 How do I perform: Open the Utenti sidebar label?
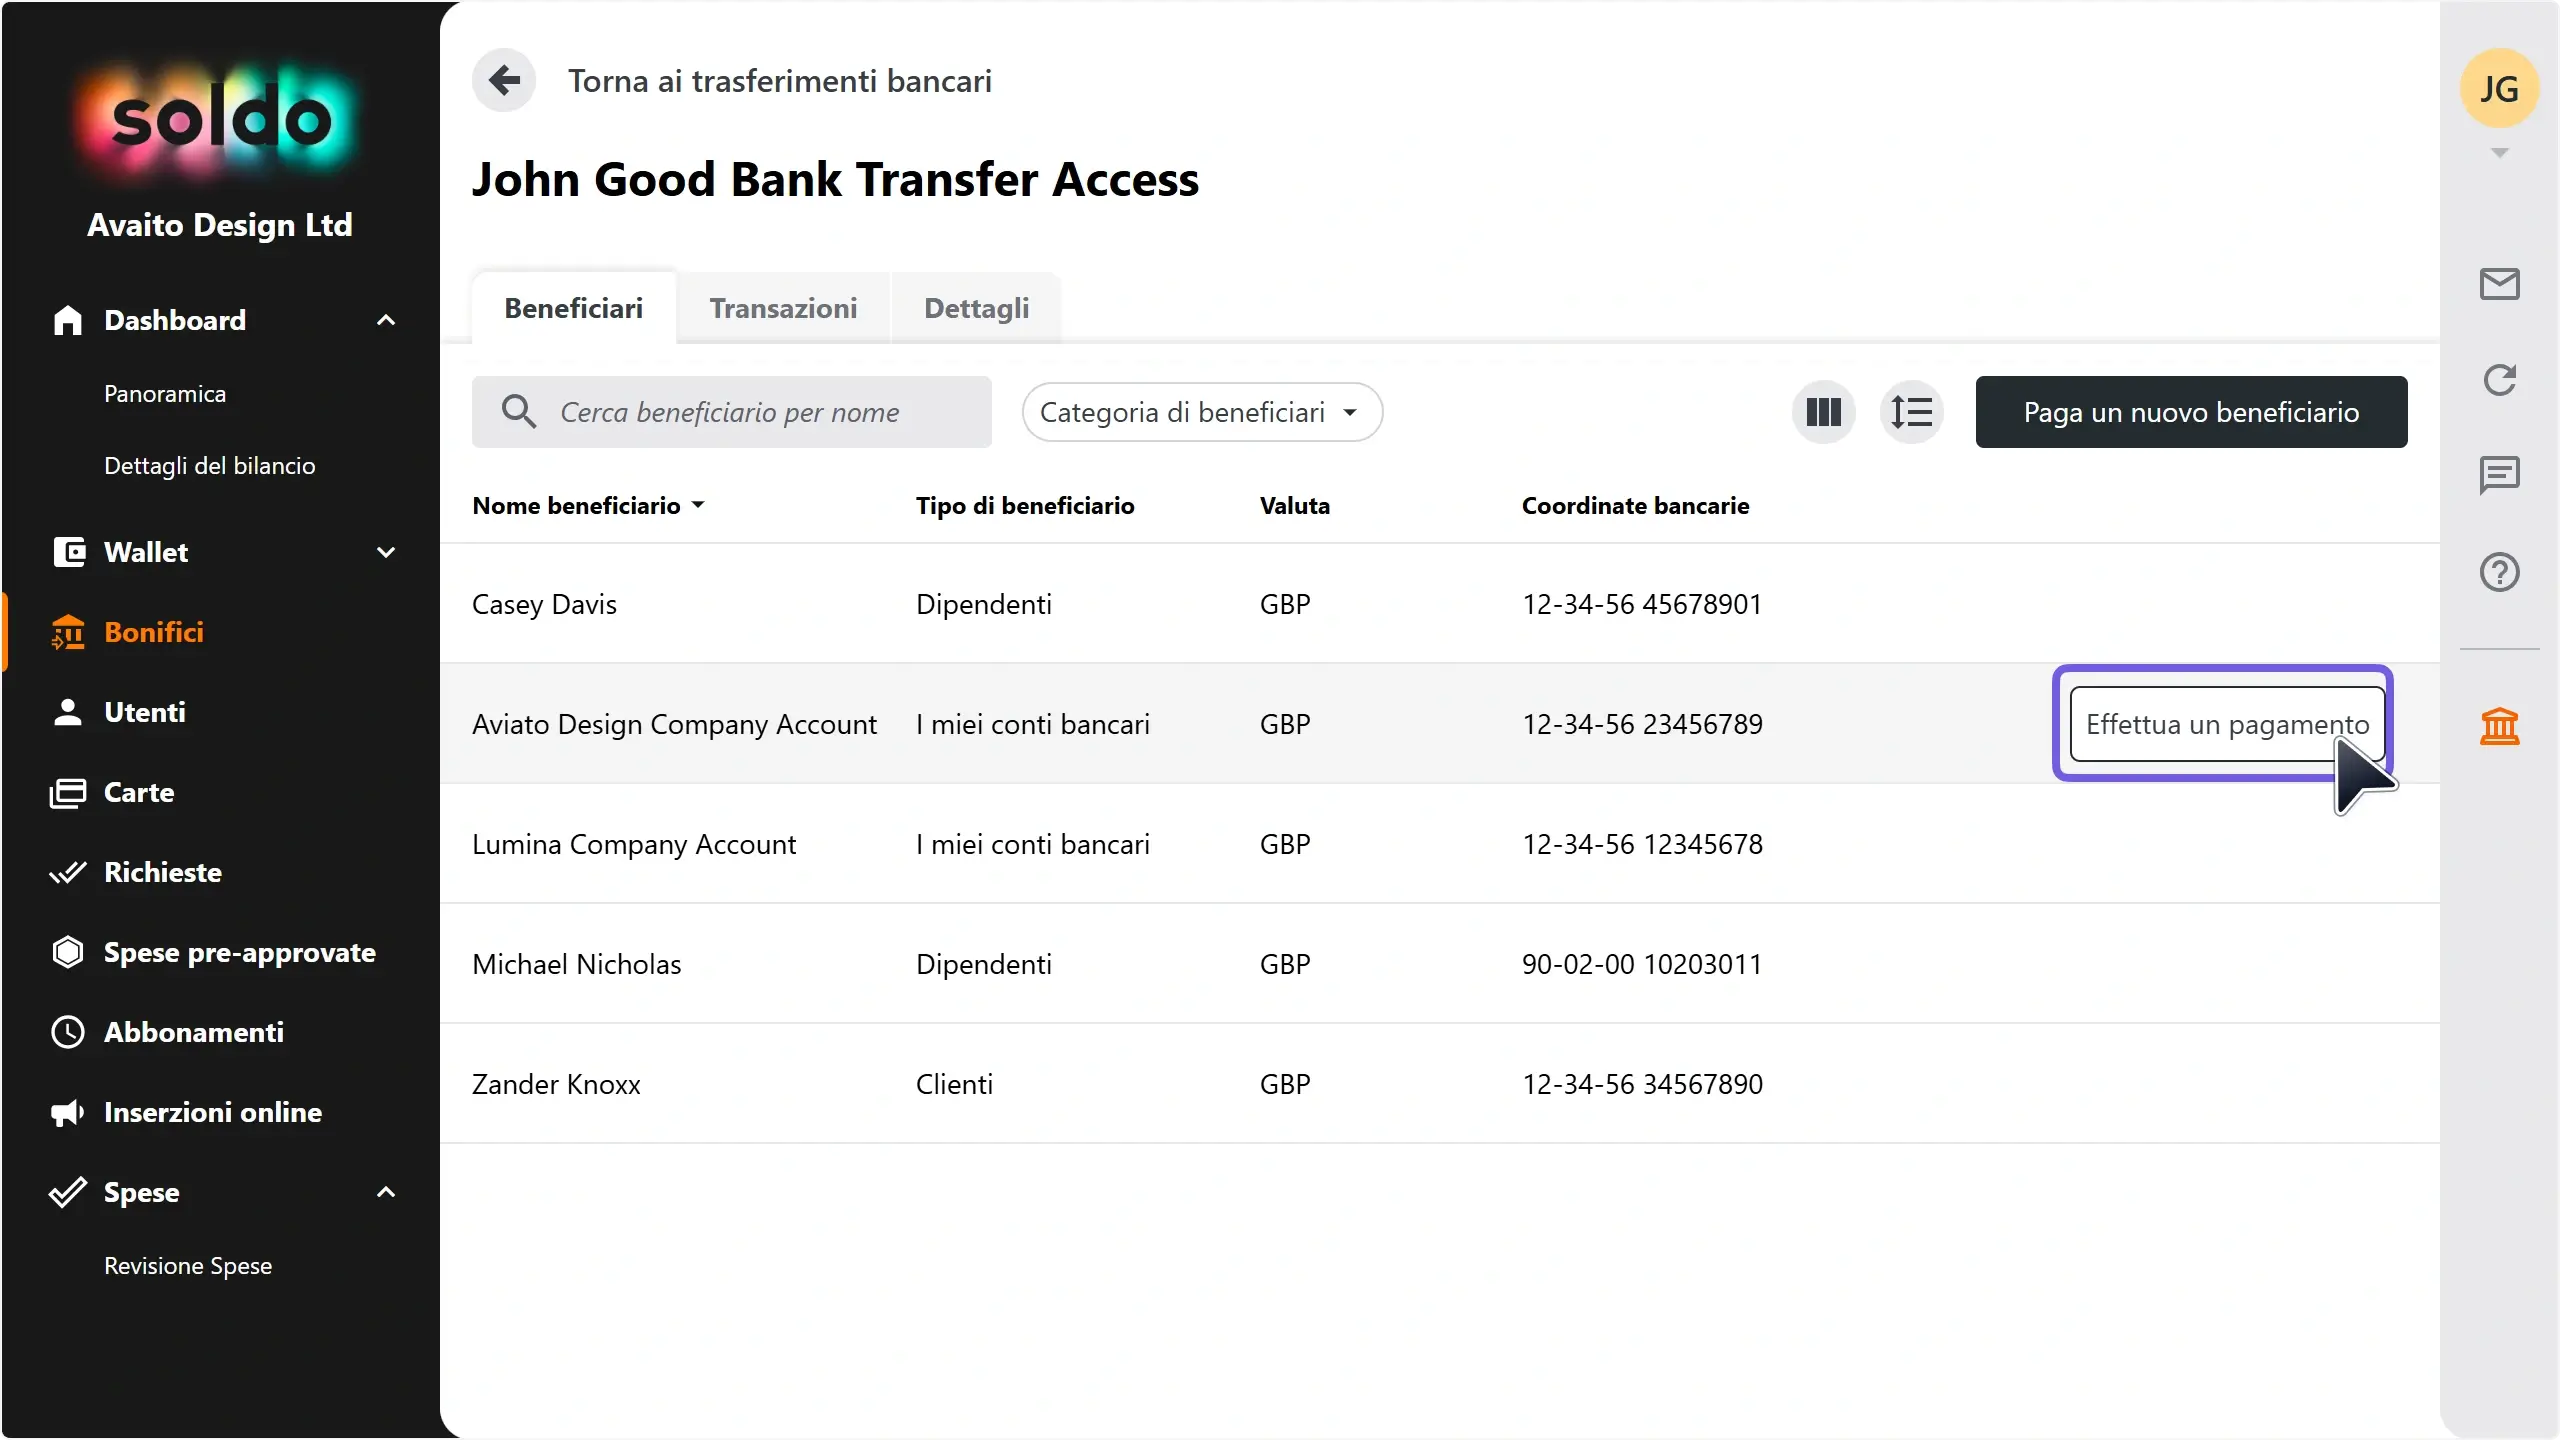(145, 712)
